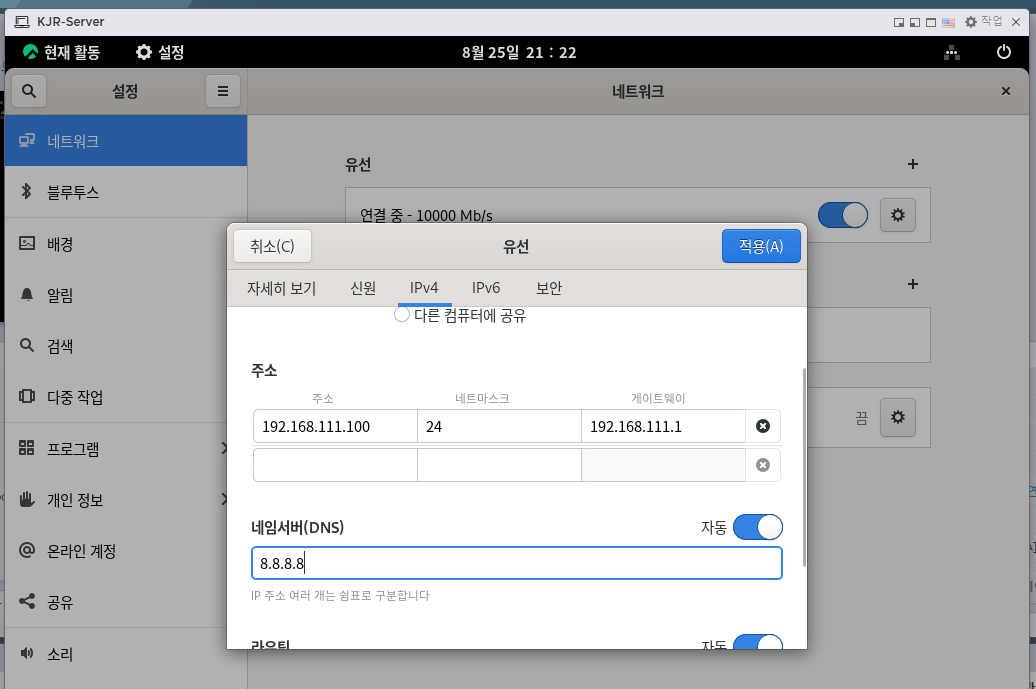The width and height of the screenshot is (1036, 689).
Task: Click the sidebar search magnifier button
Action: (x=28, y=91)
